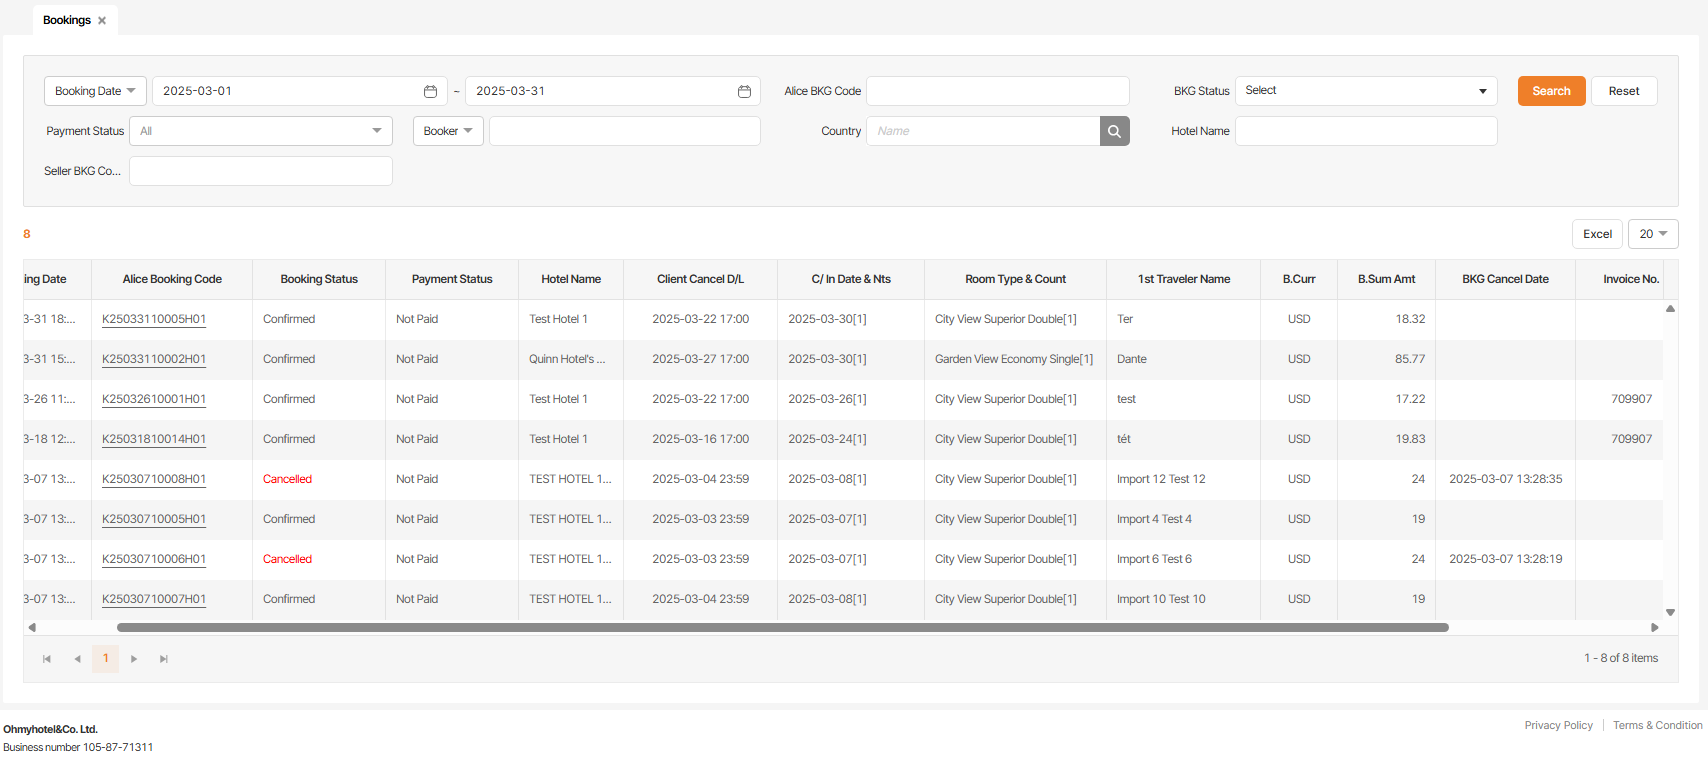Click the Country search magnifier icon

(1114, 131)
